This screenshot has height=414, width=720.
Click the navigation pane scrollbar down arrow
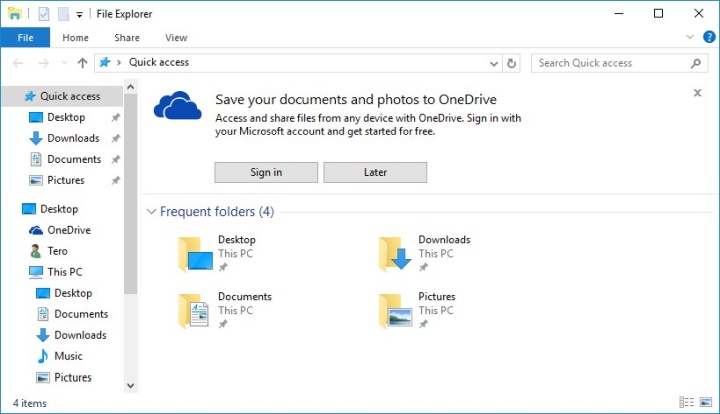(130, 385)
